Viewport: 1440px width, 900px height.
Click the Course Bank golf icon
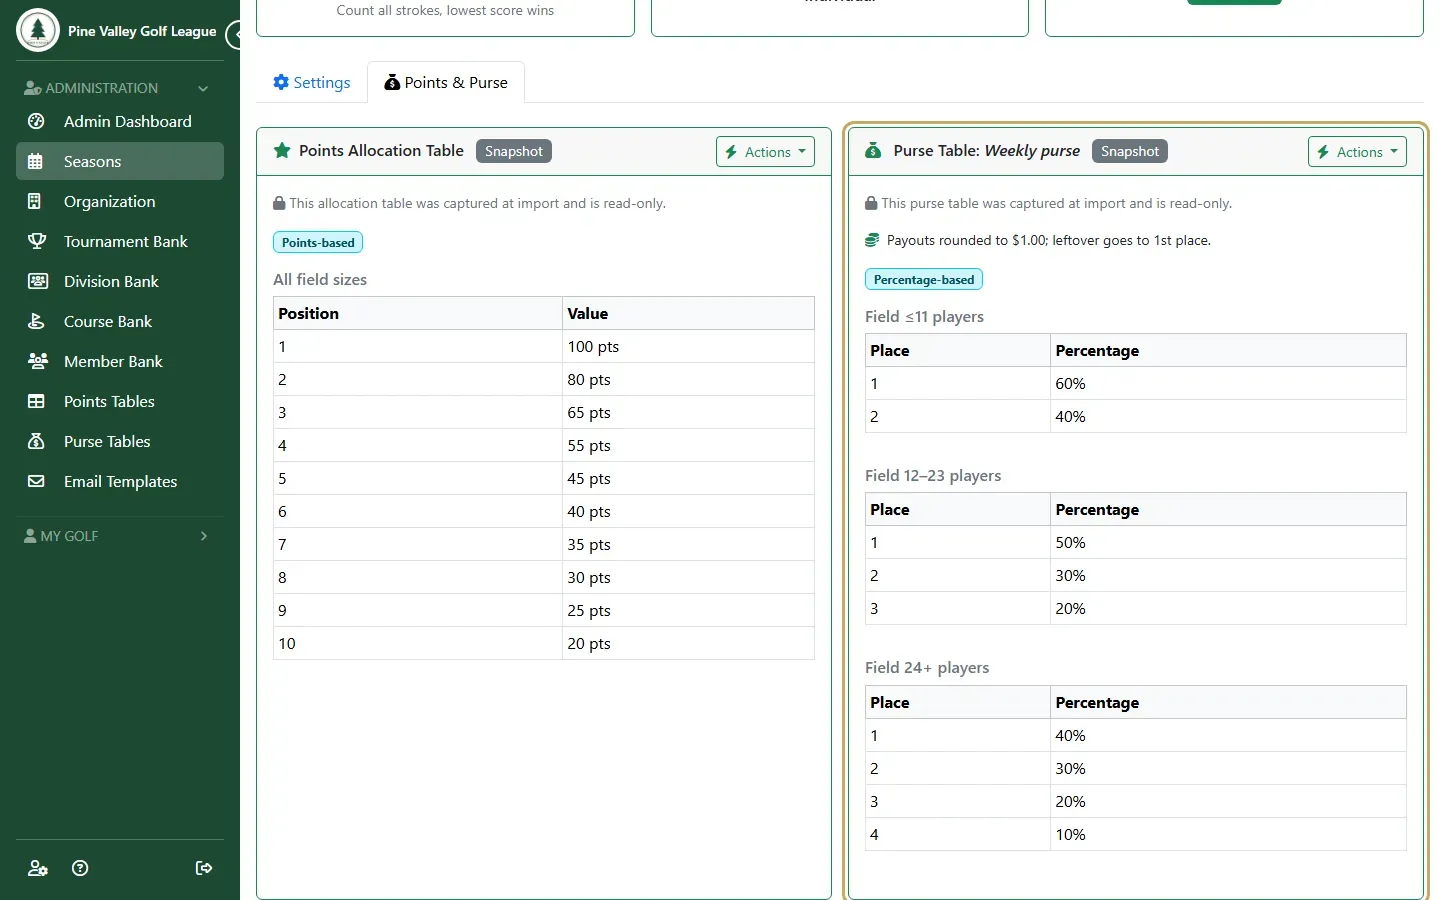pos(36,321)
